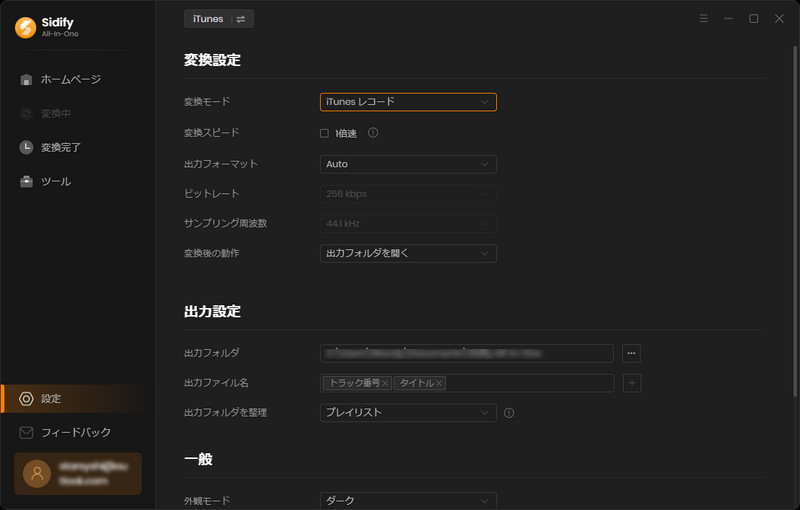Show info next to 1倍速 checkbox

(373, 133)
